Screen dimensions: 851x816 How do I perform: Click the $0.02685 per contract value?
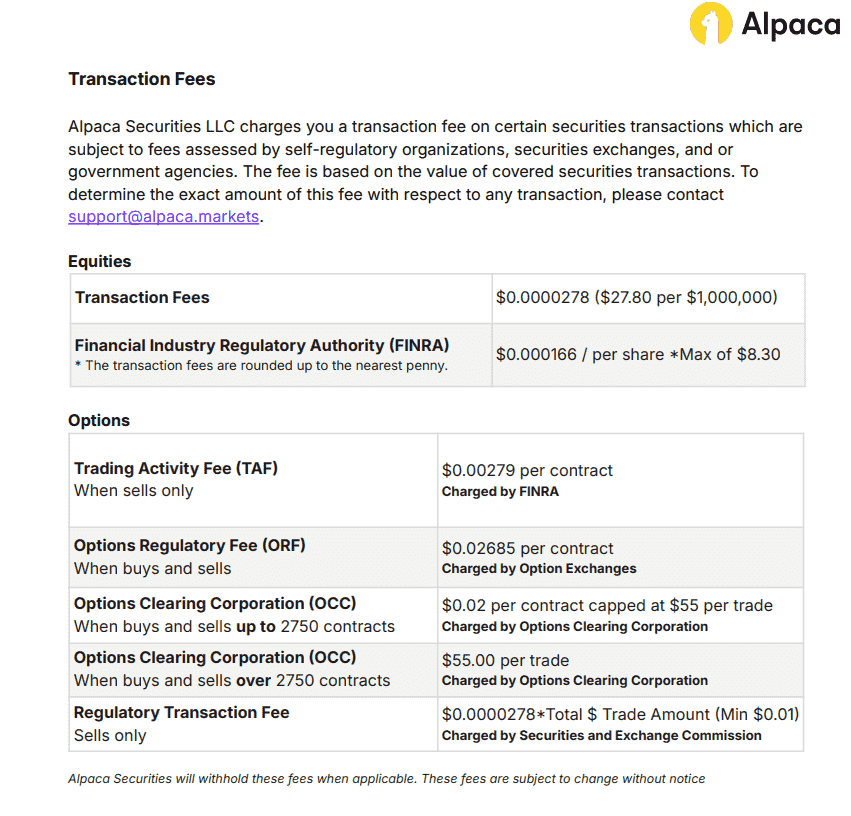[x=528, y=548]
